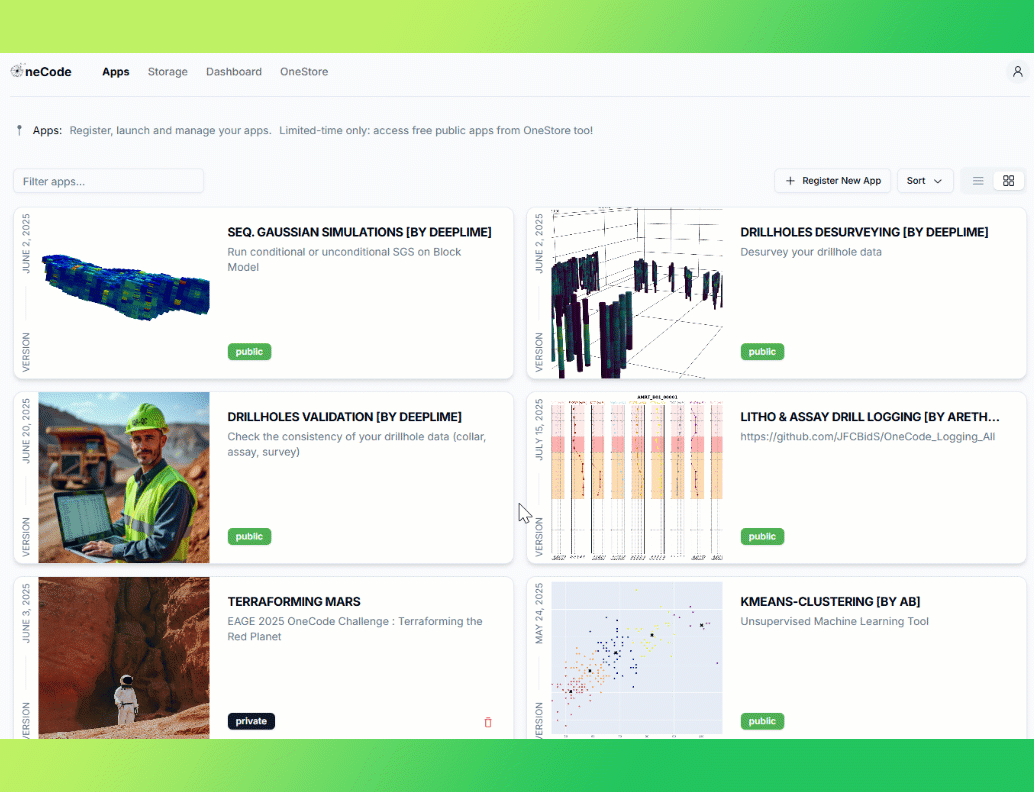
Task: Click JUNE 20, 2025 date on Drillholes Validation
Action: (x=26, y=430)
